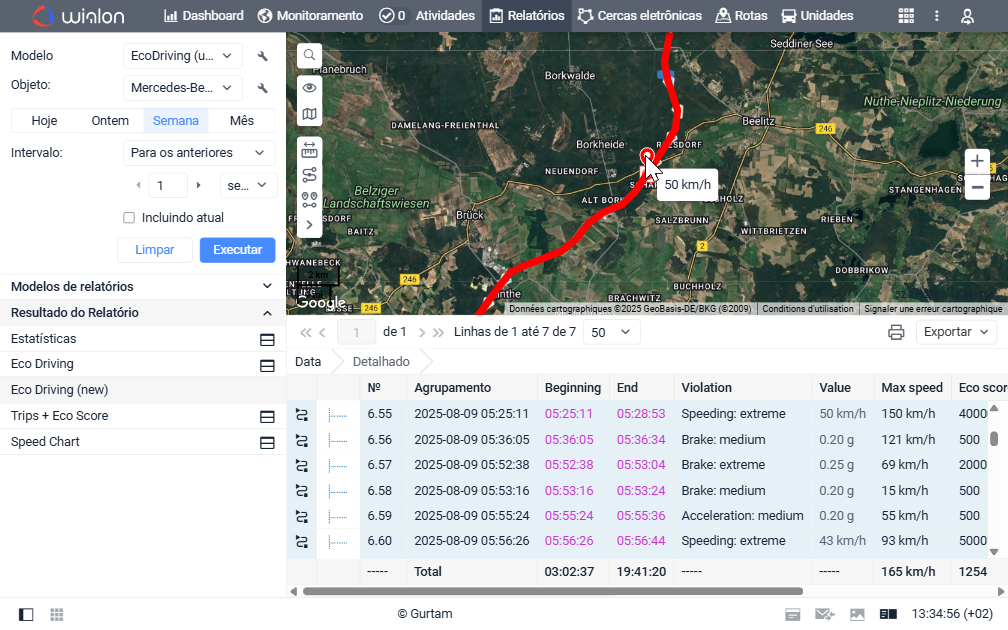
Task: Zoom in on the map
Action: (x=977, y=161)
